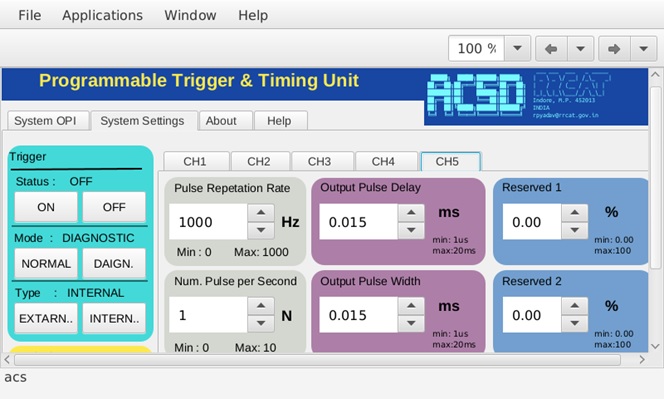Increase Output Pulse Delay with up arrow
The height and width of the screenshot is (399, 664).
click(411, 213)
